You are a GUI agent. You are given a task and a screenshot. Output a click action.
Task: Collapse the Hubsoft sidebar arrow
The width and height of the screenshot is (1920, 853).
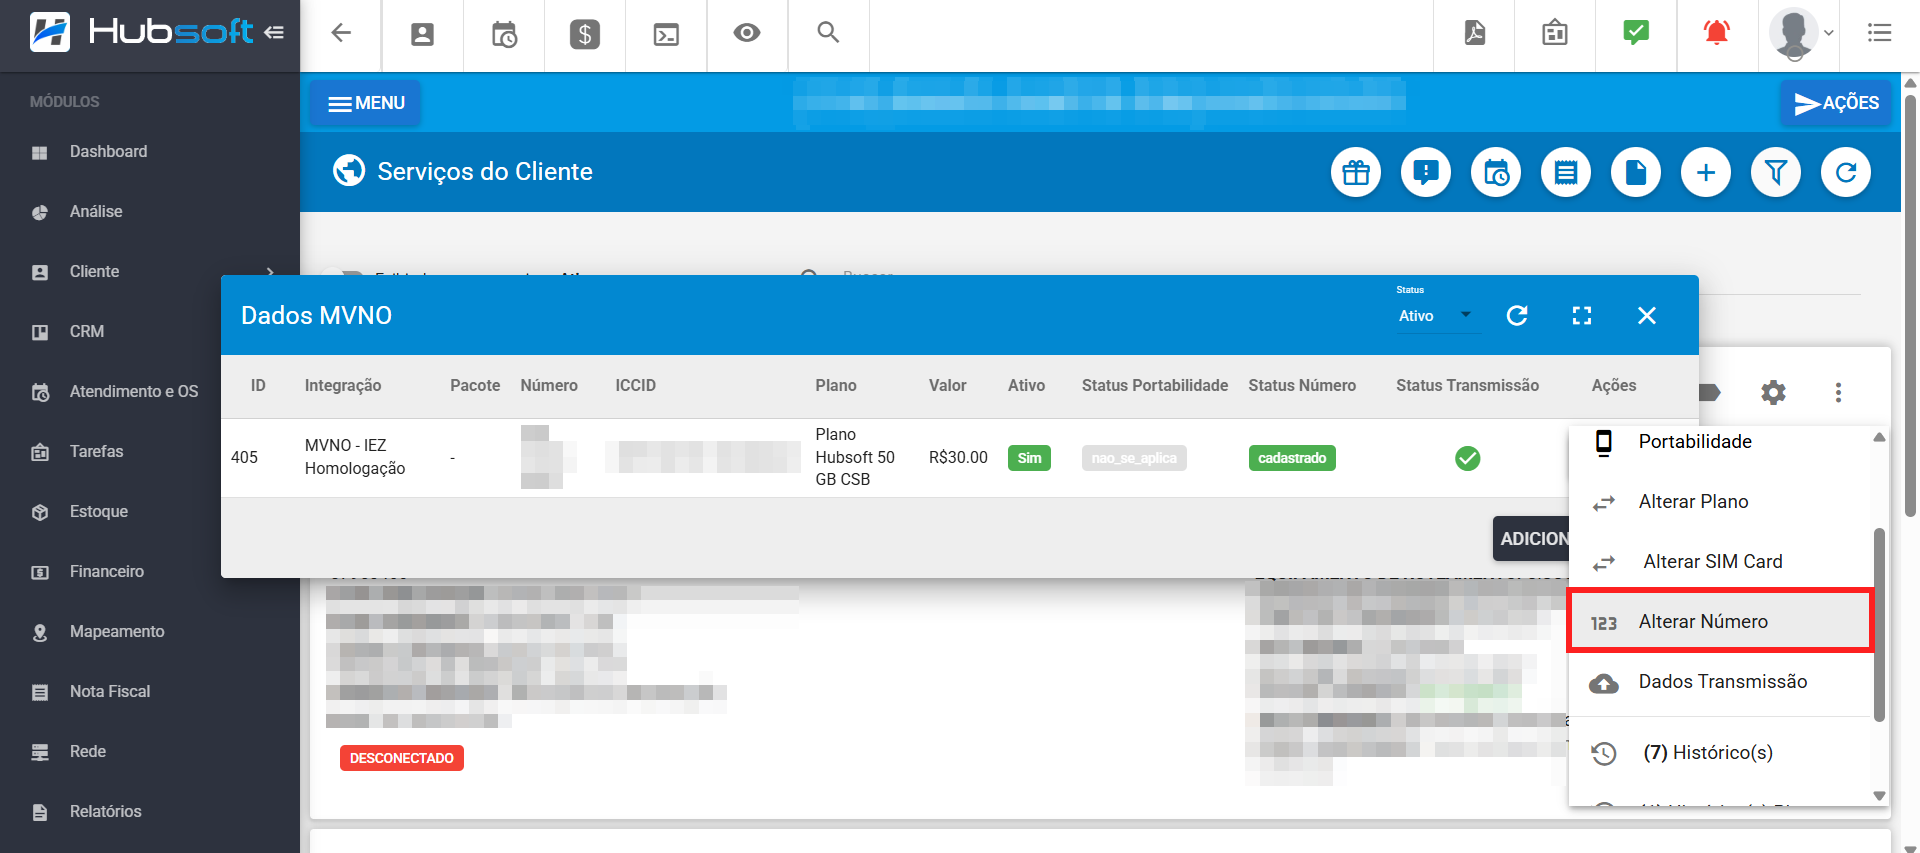(274, 33)
